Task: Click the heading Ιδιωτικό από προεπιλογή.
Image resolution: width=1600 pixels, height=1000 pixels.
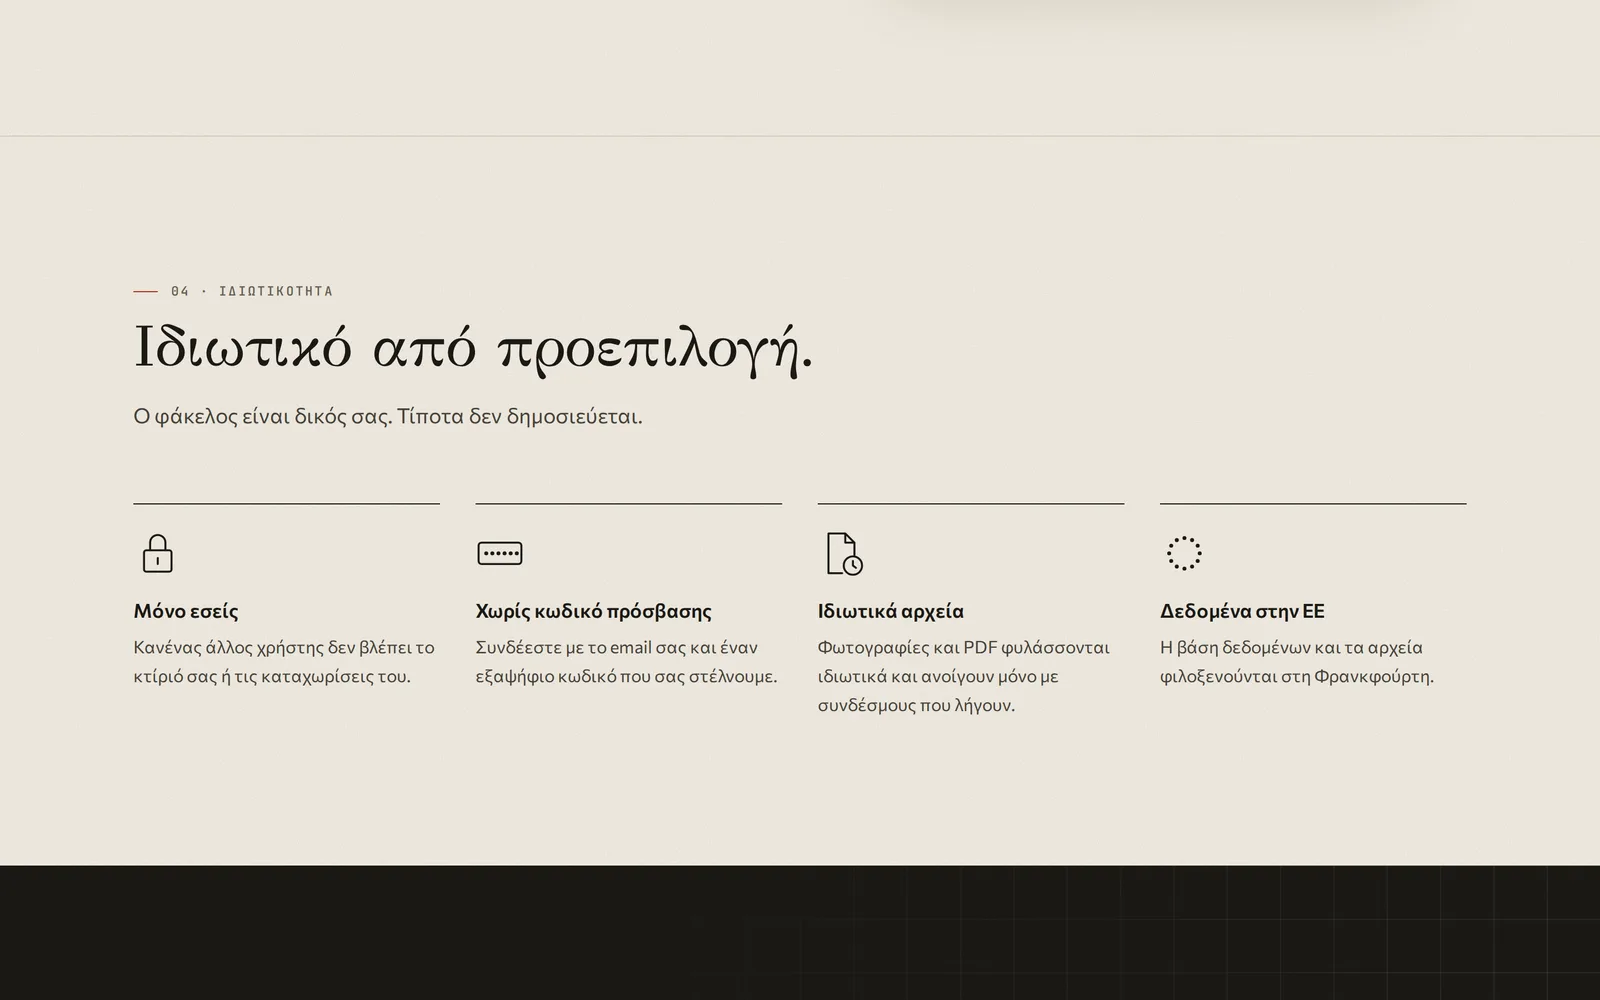Action: [473, 348]
